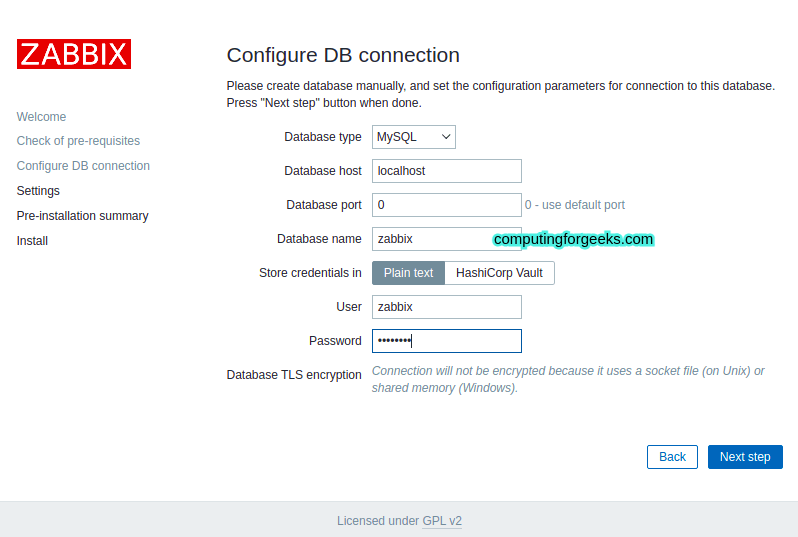Image resolution: width=798 pixels, height=537 pixels.
Task: Click the Database name input field
Action: tap(447, 239)
